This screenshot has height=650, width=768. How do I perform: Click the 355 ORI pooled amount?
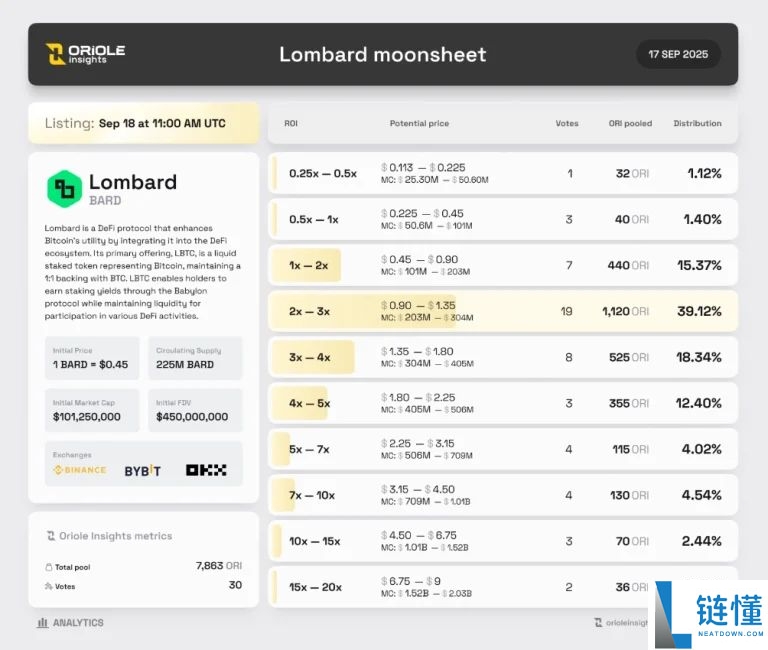point(629,404)
